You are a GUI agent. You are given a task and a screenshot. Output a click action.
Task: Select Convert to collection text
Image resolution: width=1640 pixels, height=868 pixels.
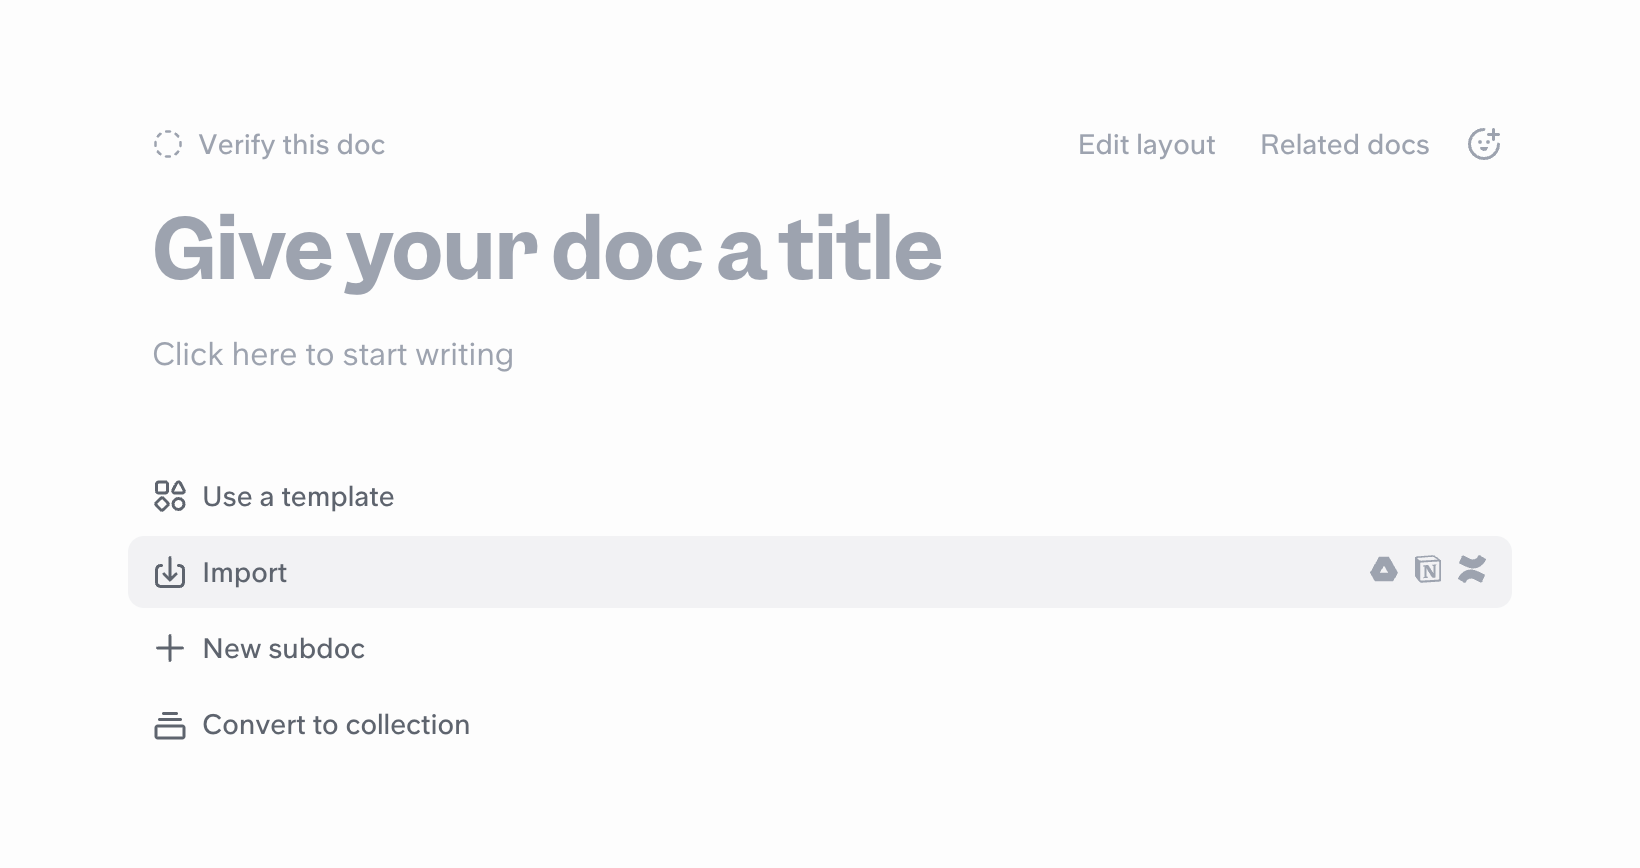click(x=336, y=725)
